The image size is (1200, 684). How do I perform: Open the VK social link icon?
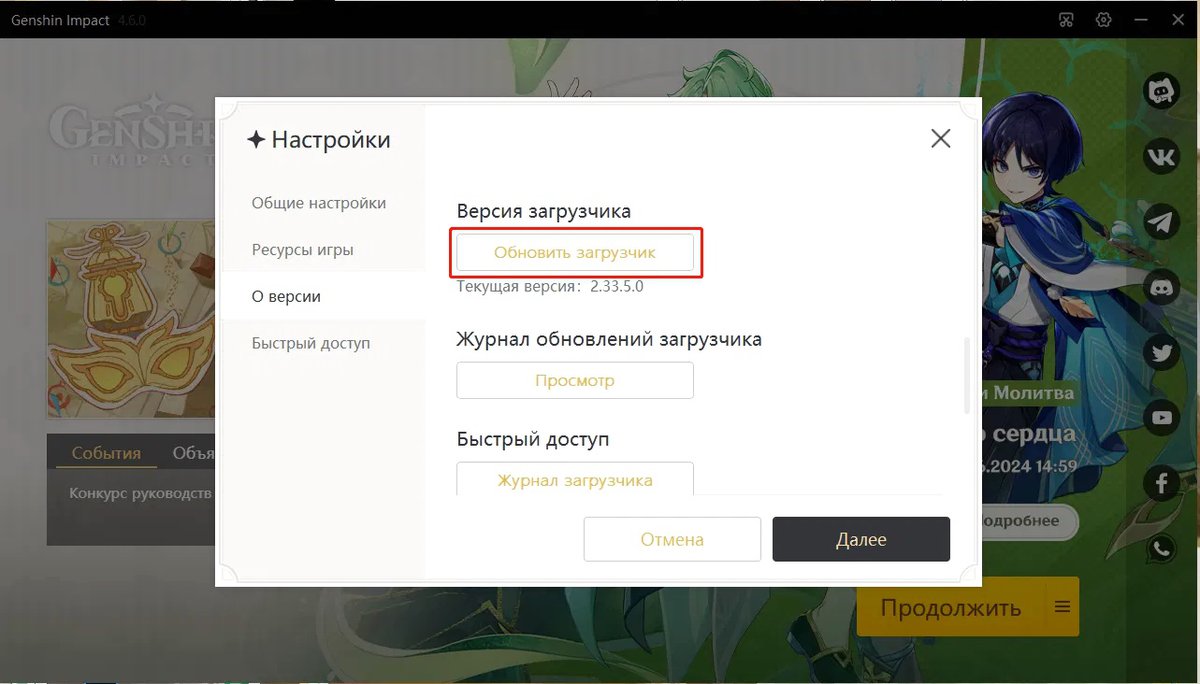coord(1161,157)
